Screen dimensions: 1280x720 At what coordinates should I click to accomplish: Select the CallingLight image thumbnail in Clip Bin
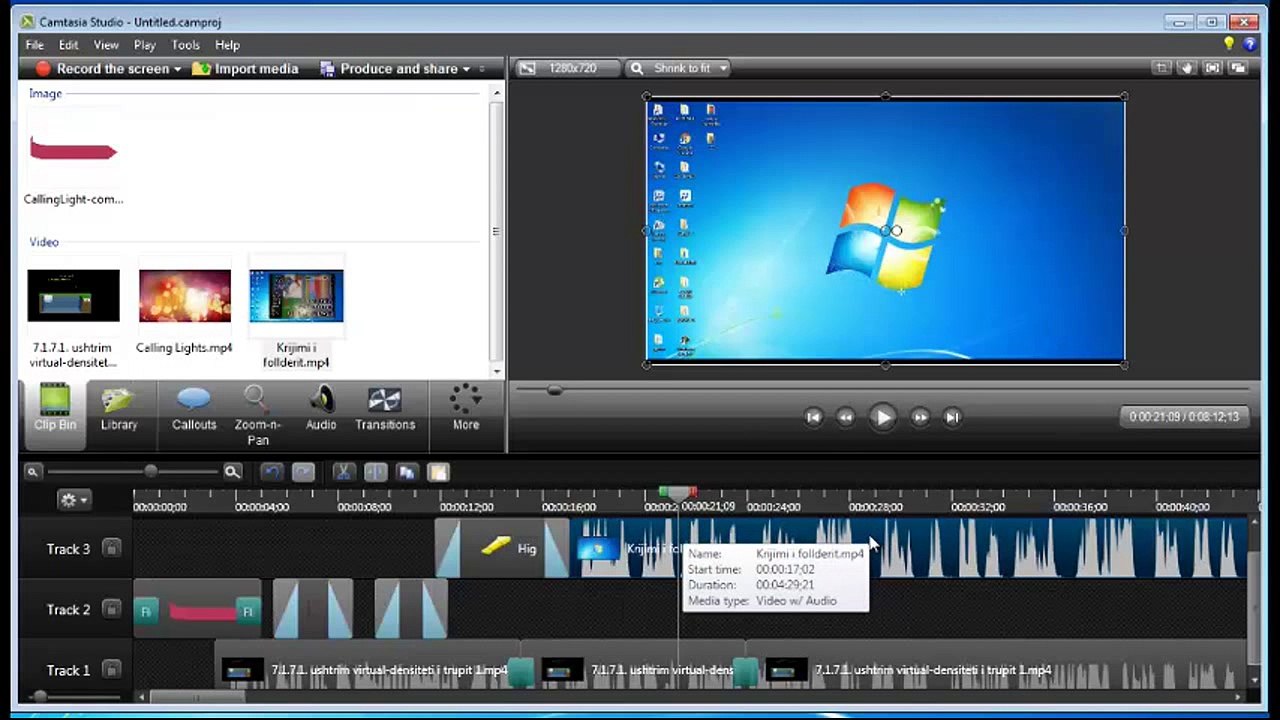(x=73, y=151)
